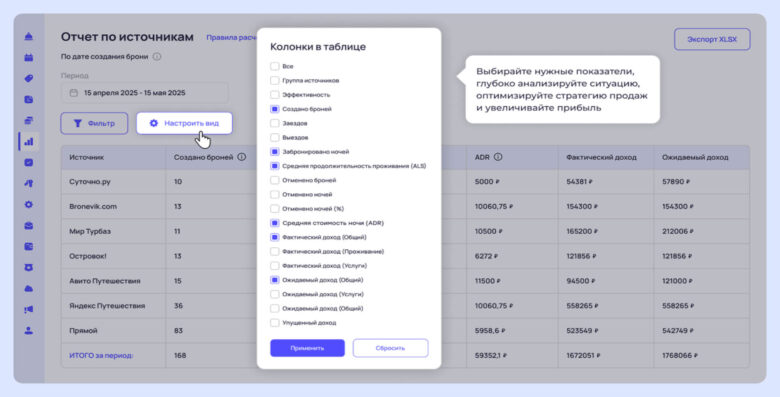This screenshot has height=397, width=780.
Task: Select the Яндекс Путешествия source row
Action: [x=107, y=306]
